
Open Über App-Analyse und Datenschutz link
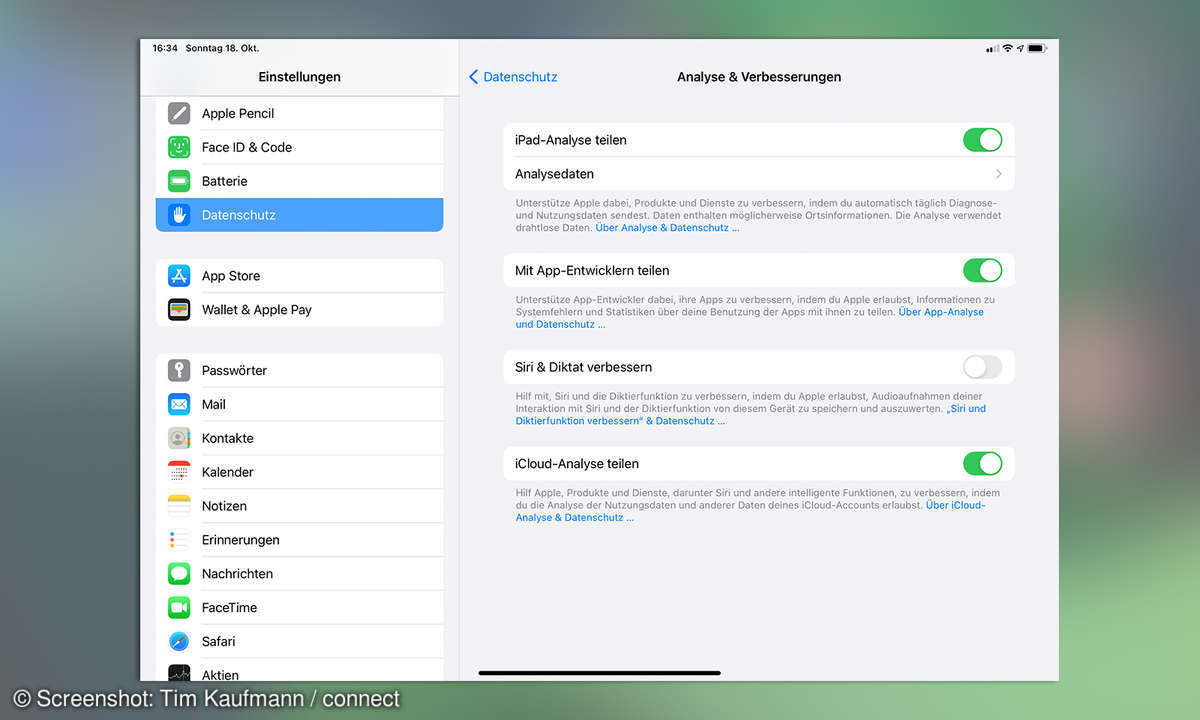tap(750, 318)
